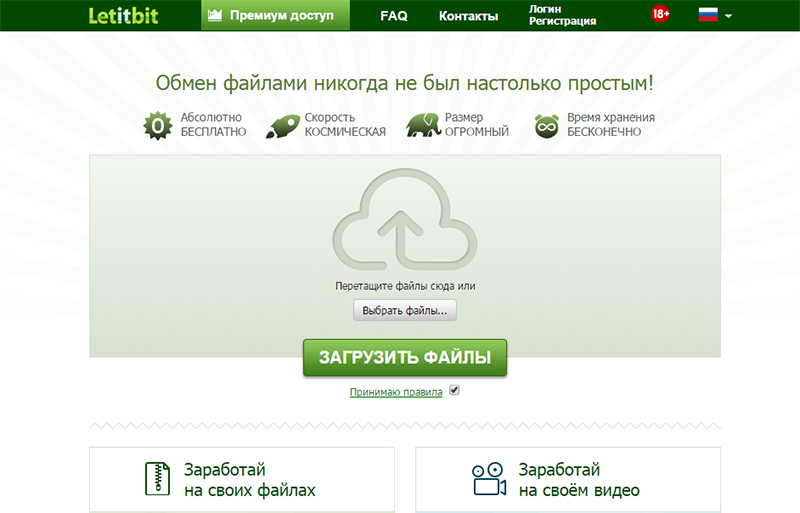Expand the language dropdown arrow

coord(729,16)
